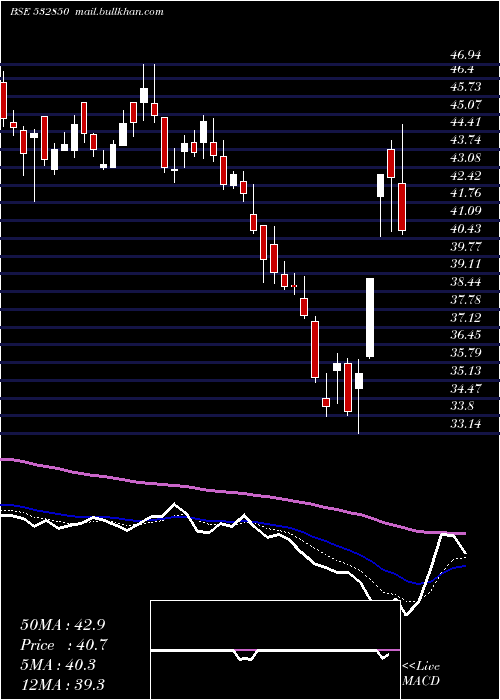The height and width of the screenshot is (700, 500).
Task: Click the mail.bullkhan.com text
Action: pyautogui.click(x=119, y=12)
